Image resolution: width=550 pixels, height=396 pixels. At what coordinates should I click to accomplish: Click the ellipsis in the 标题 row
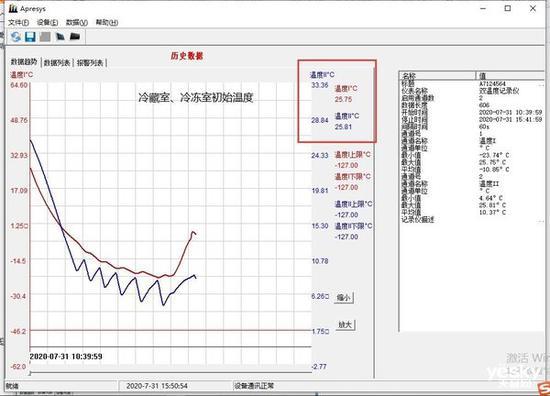pyautogui.click(x=541, y=85)
